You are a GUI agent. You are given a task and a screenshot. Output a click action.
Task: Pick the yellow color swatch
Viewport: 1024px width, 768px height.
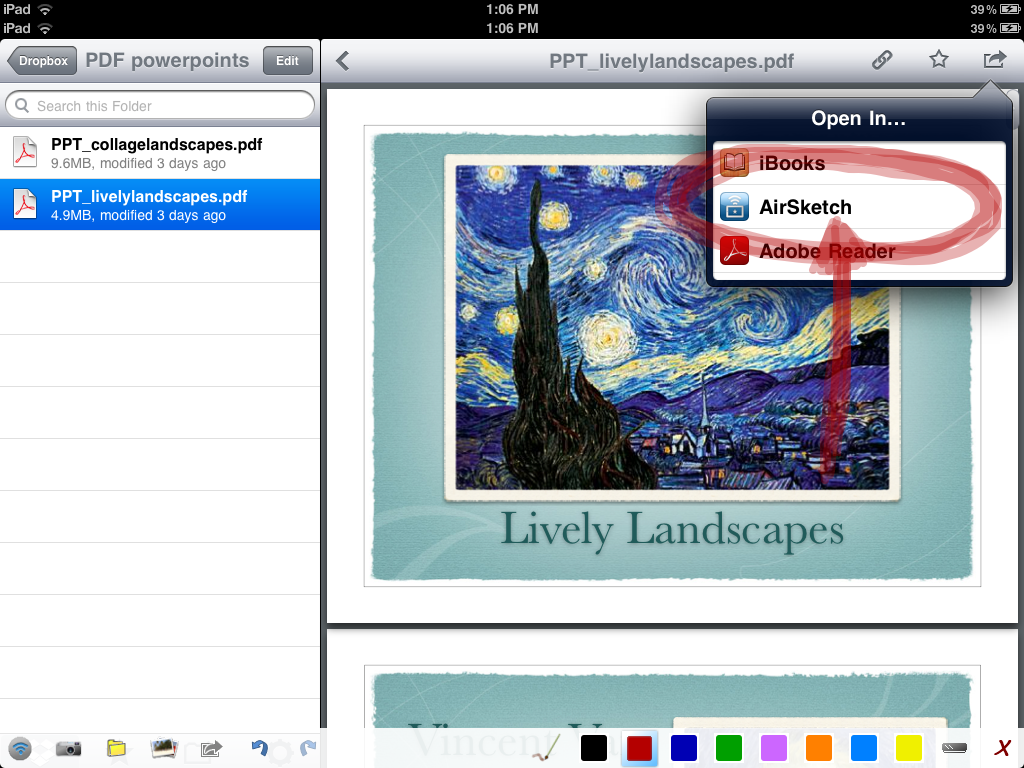pos(908,748)
